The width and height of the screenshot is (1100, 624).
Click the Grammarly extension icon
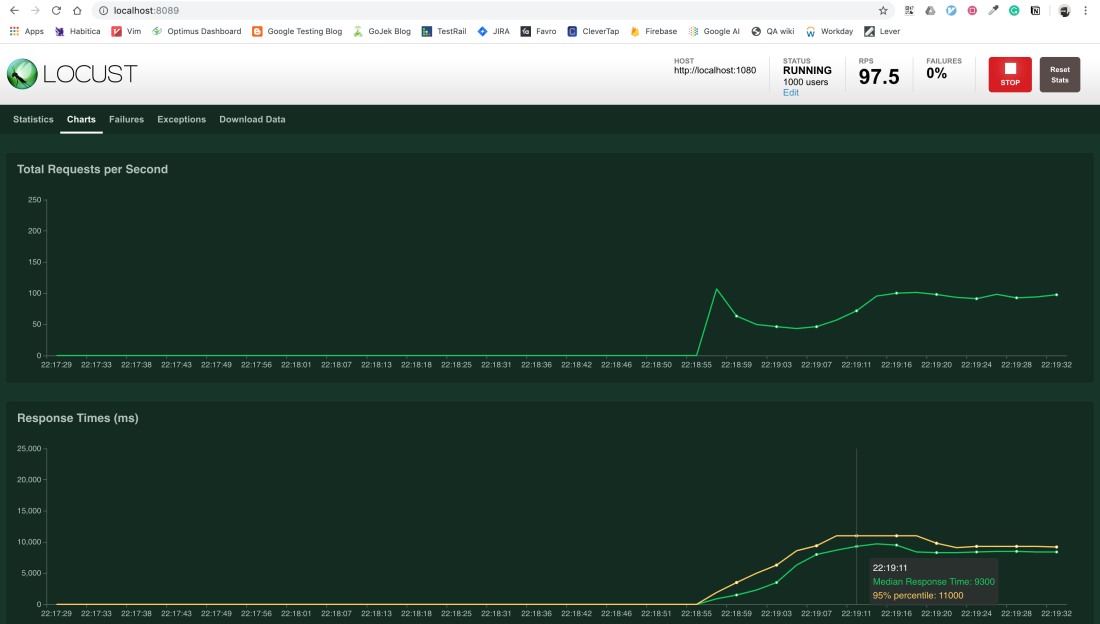[1014, 11]
